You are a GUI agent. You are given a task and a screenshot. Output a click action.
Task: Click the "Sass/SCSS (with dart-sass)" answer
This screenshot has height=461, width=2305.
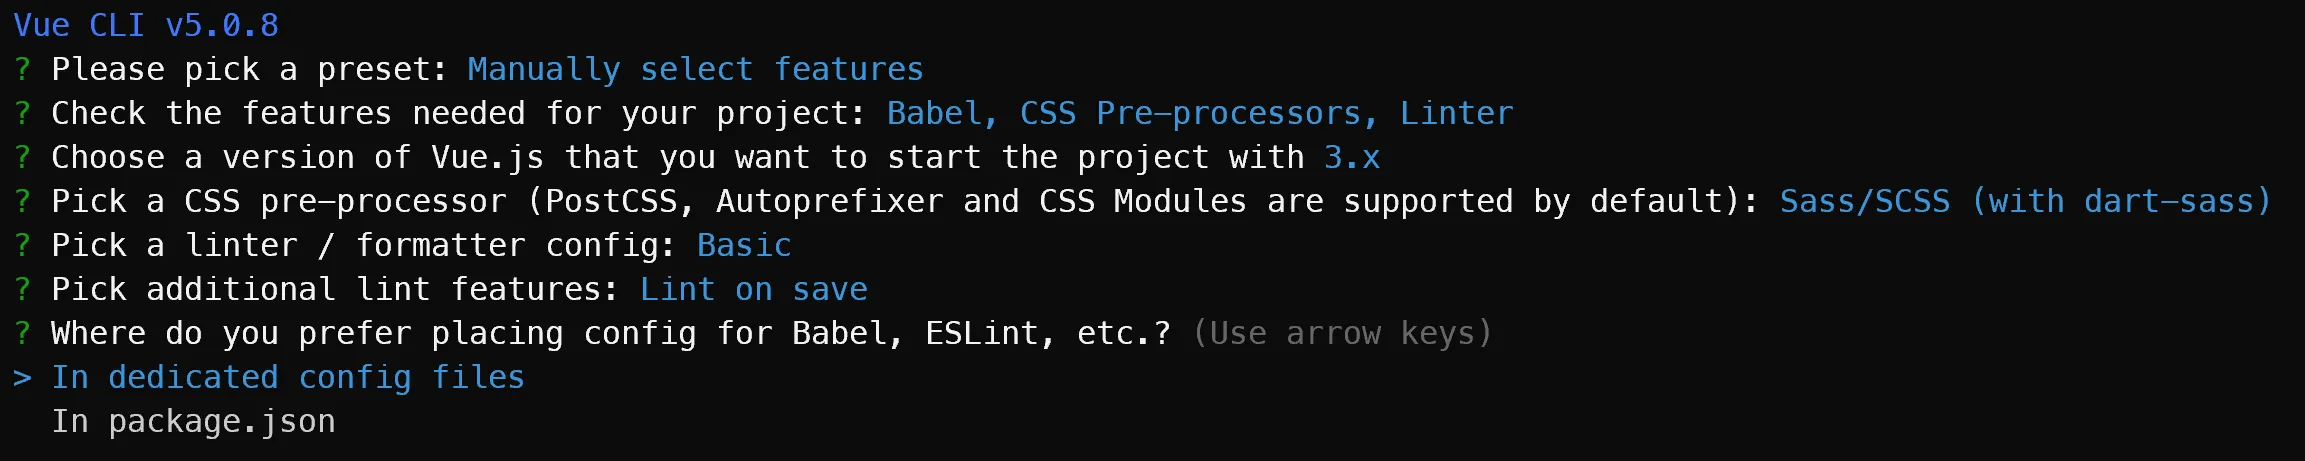tap(2025, 202)
